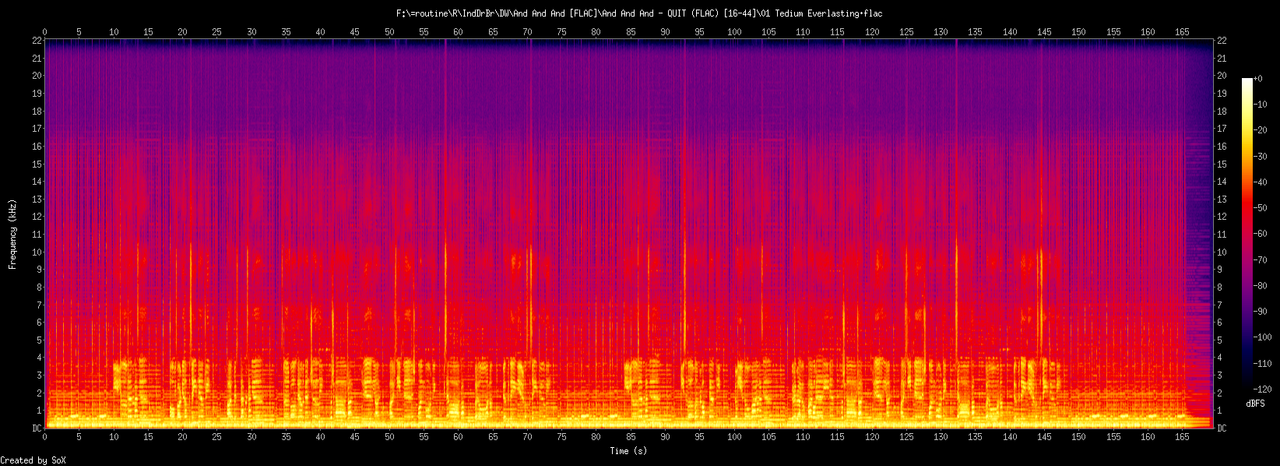The width and height of the screenshot is (1280, 466).
Task: Click the "Time (s)" axis label
Action: tap(629, 451)
